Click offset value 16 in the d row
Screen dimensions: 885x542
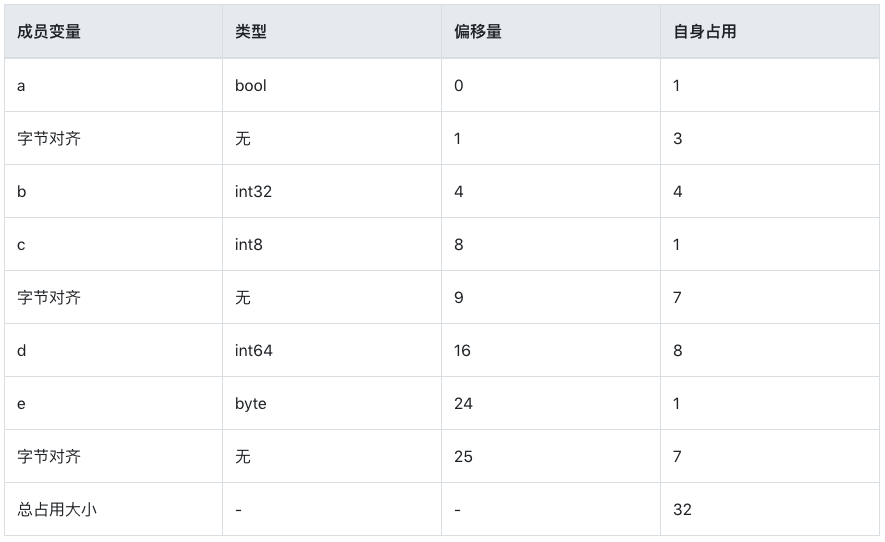(462, 351)
